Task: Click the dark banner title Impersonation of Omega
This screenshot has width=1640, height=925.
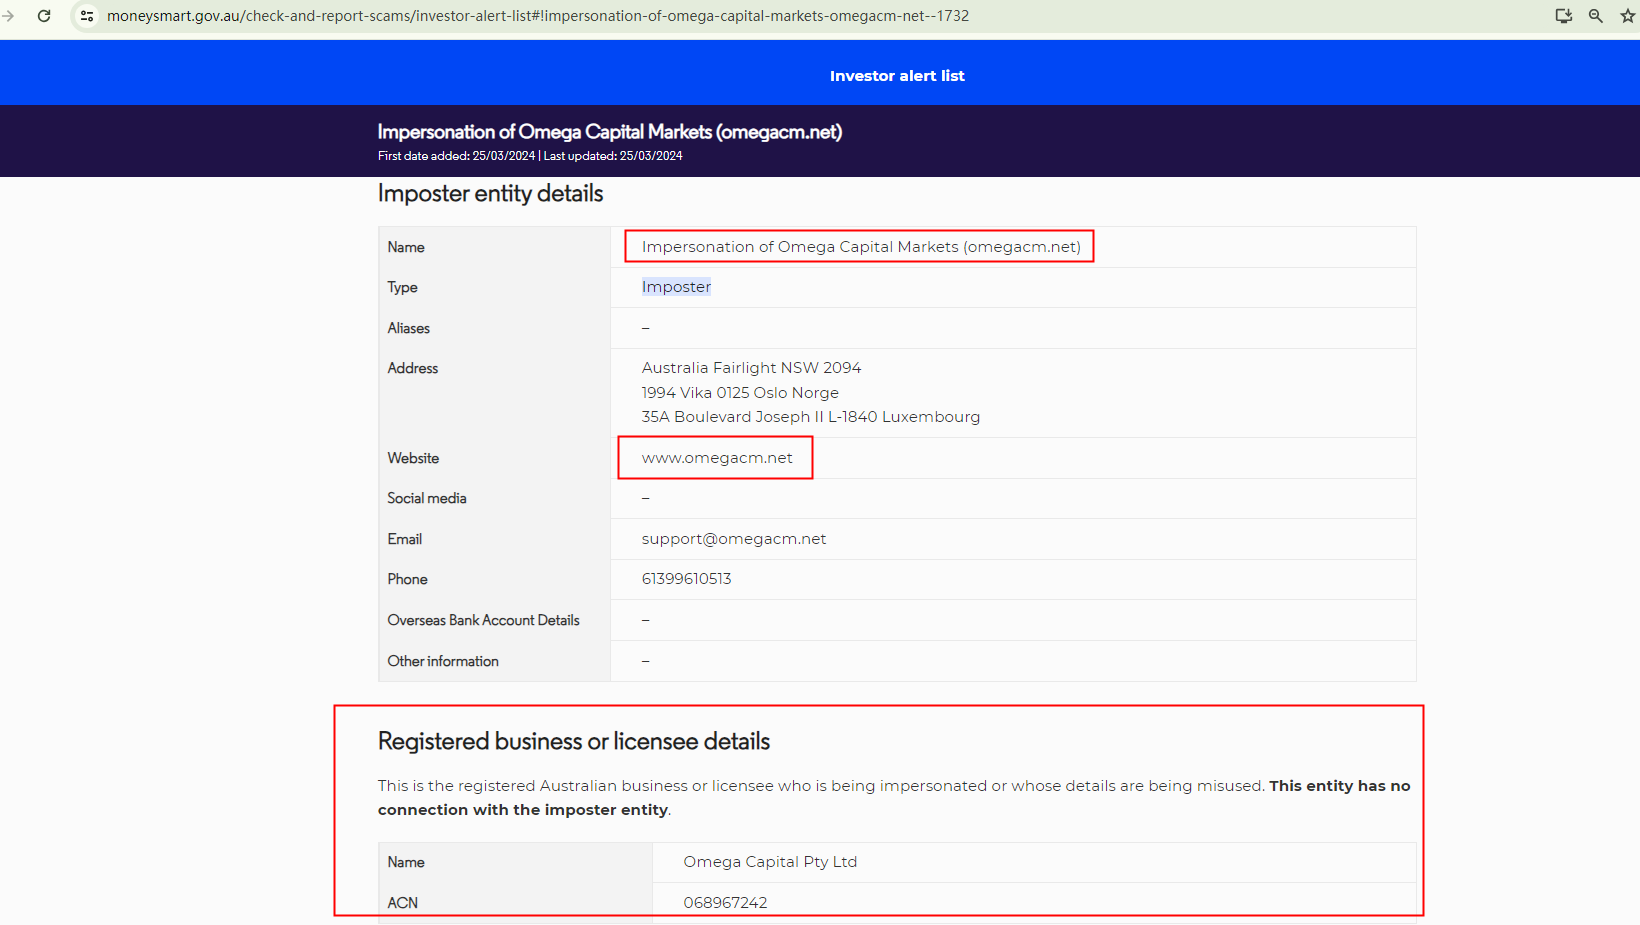Action: (609, 132)
